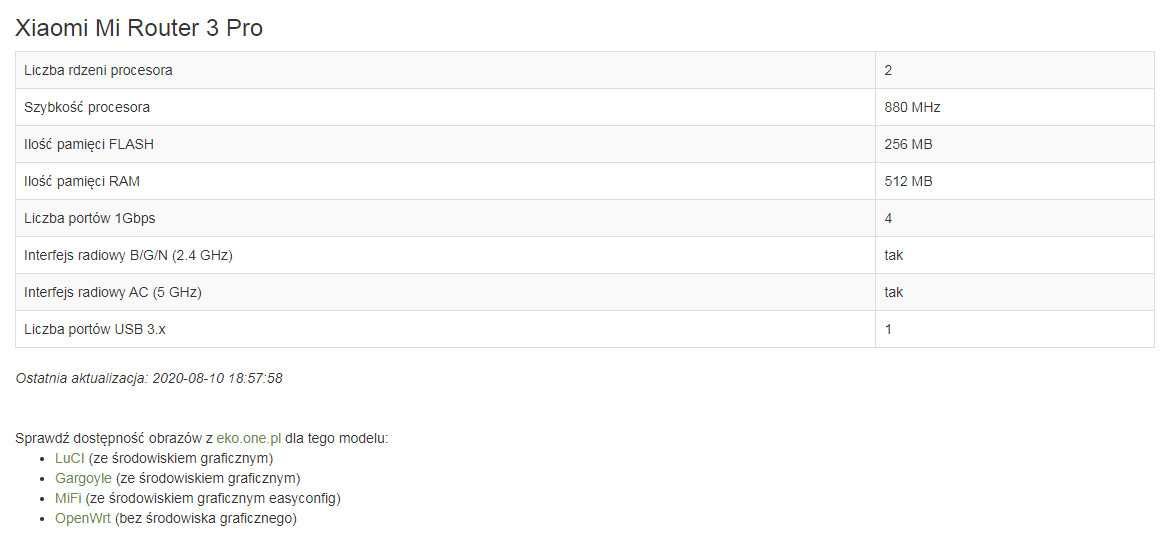
Task: Click the 880 MHz value cell
Action: pos(1014,107)
